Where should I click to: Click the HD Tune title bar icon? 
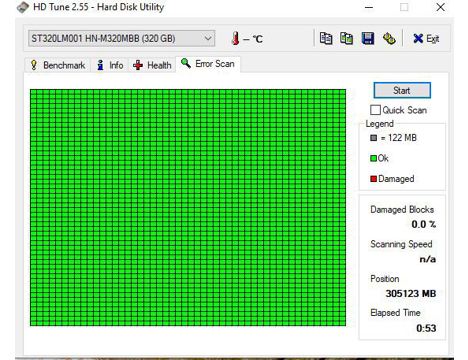point(23,7)
